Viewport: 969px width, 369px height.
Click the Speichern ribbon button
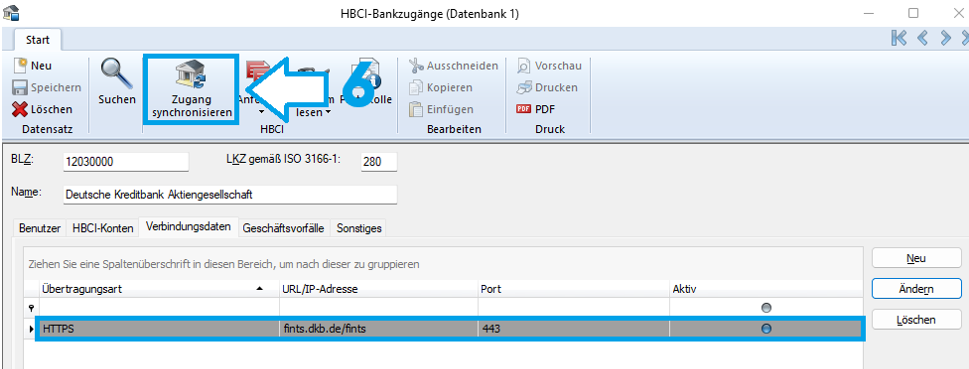click(x=47, y=88)
